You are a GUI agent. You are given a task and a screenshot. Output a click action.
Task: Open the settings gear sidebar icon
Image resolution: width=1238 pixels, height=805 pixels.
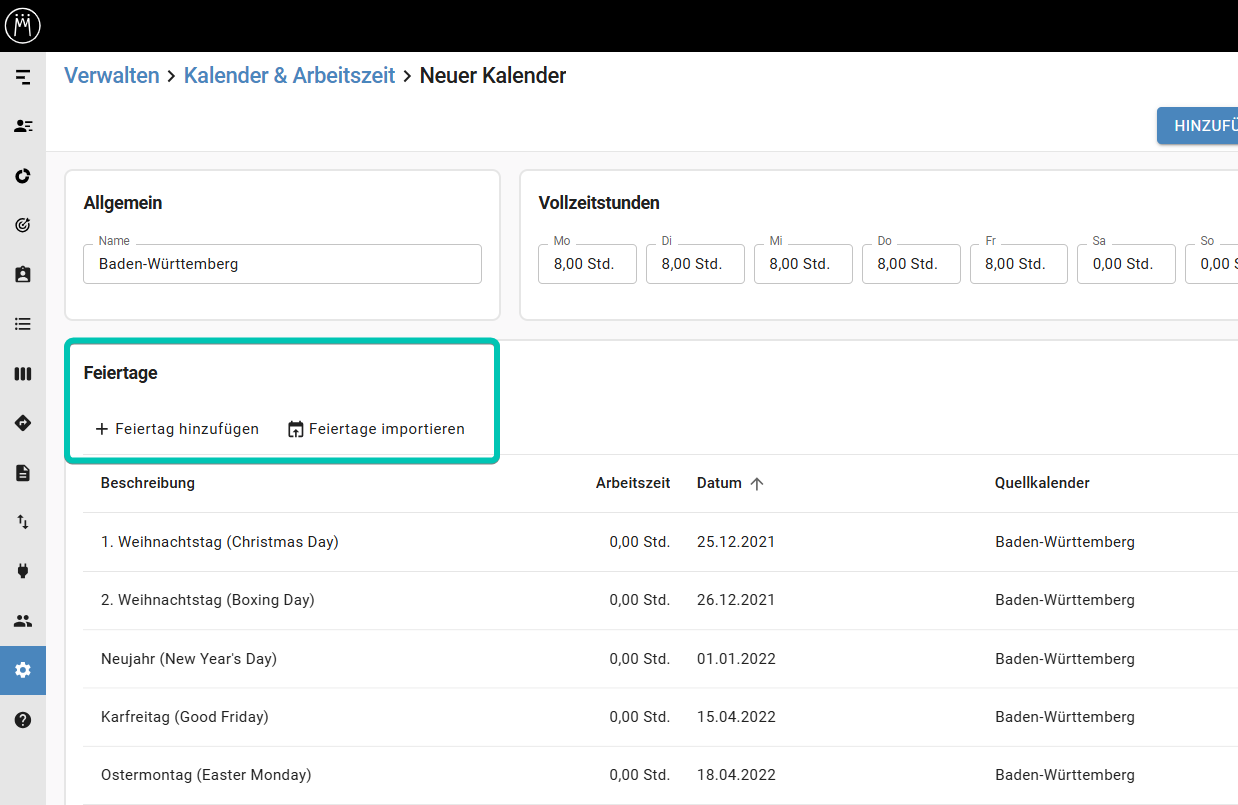[x=23, y=670]
